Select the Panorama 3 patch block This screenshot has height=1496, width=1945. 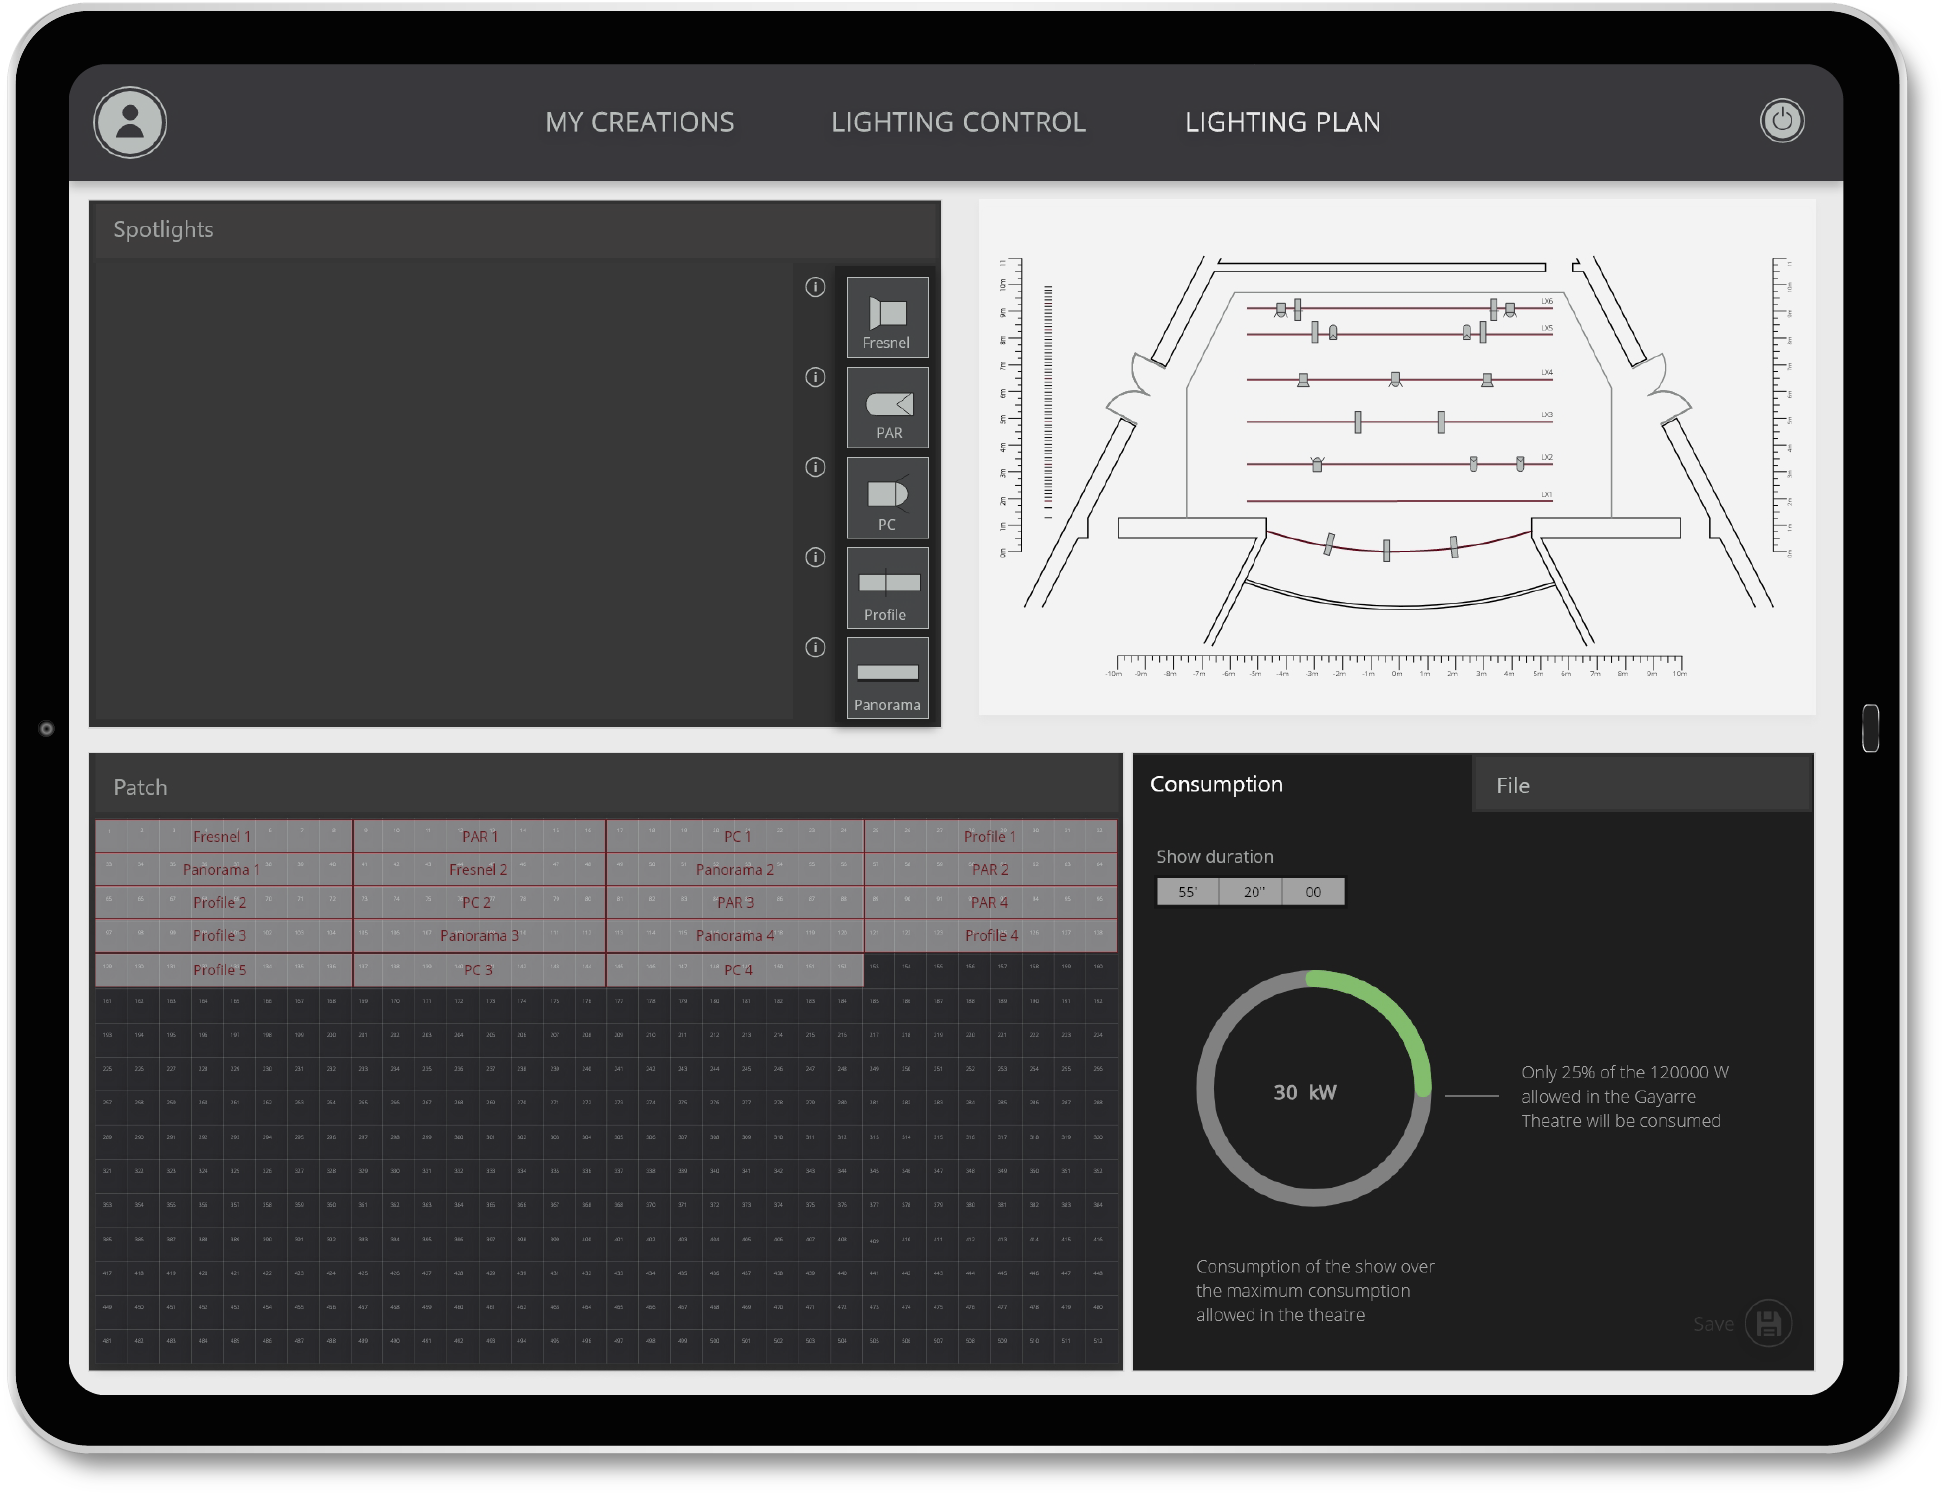pyautogui.click(x=479, y=935)
